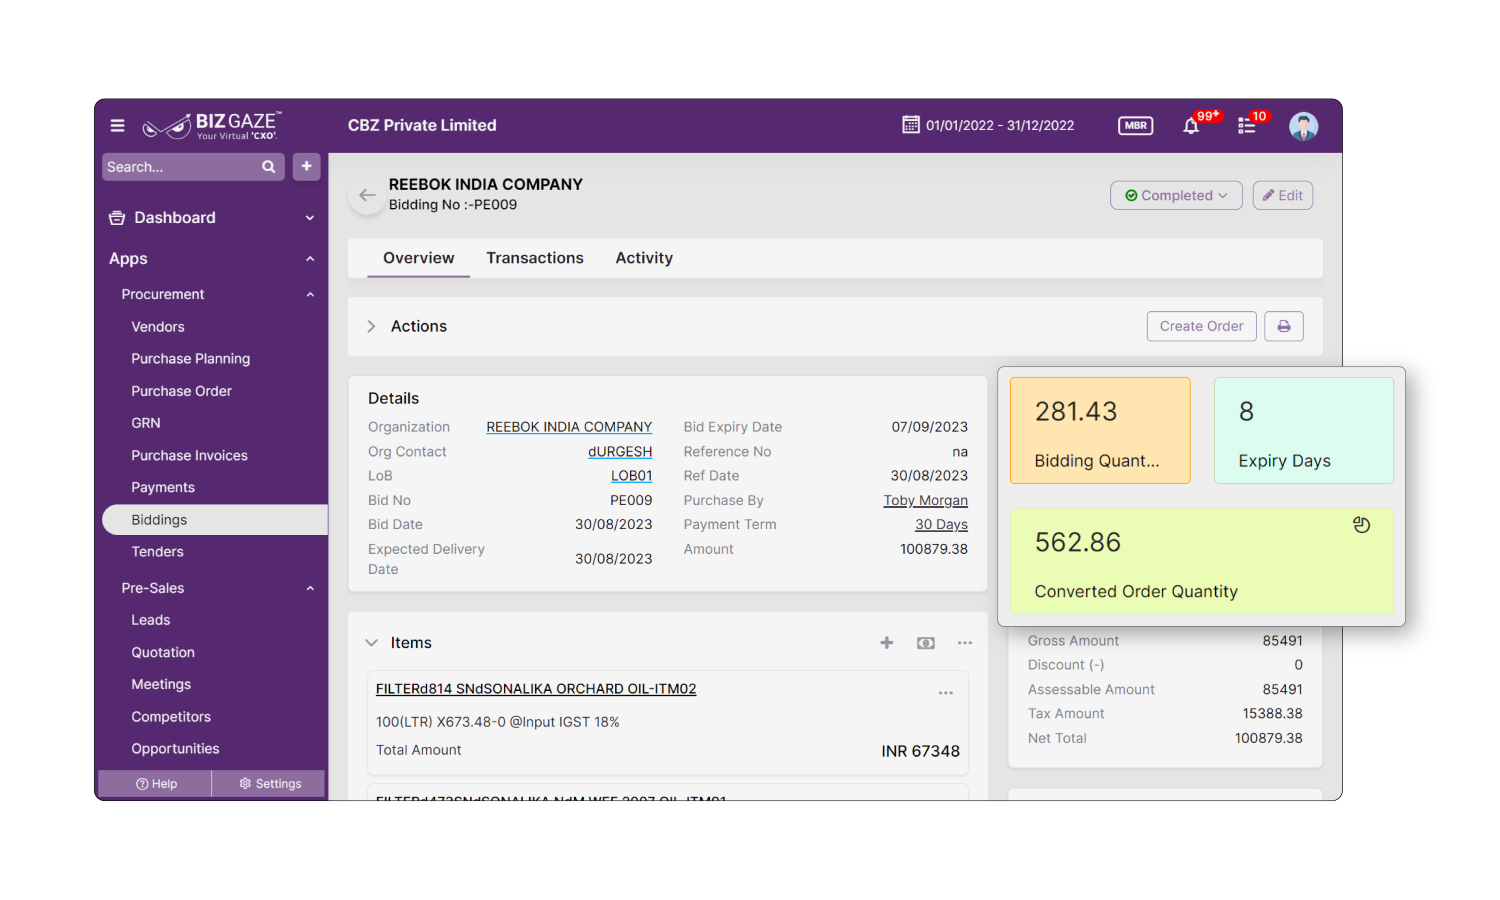
Task: Switch to the Overview tab
Action: [x=418, y=258]
